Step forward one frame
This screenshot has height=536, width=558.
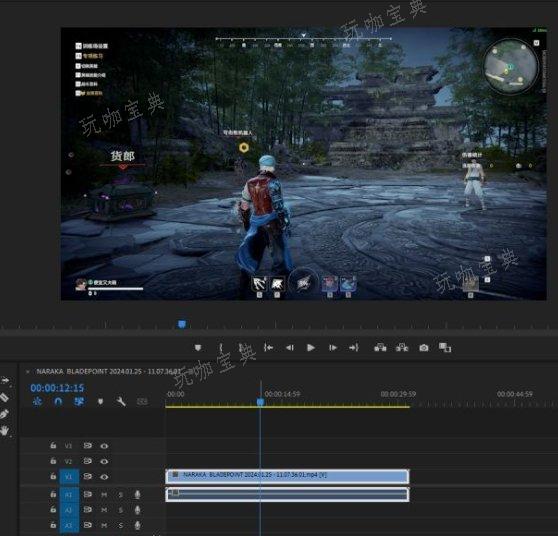[333, 348]
